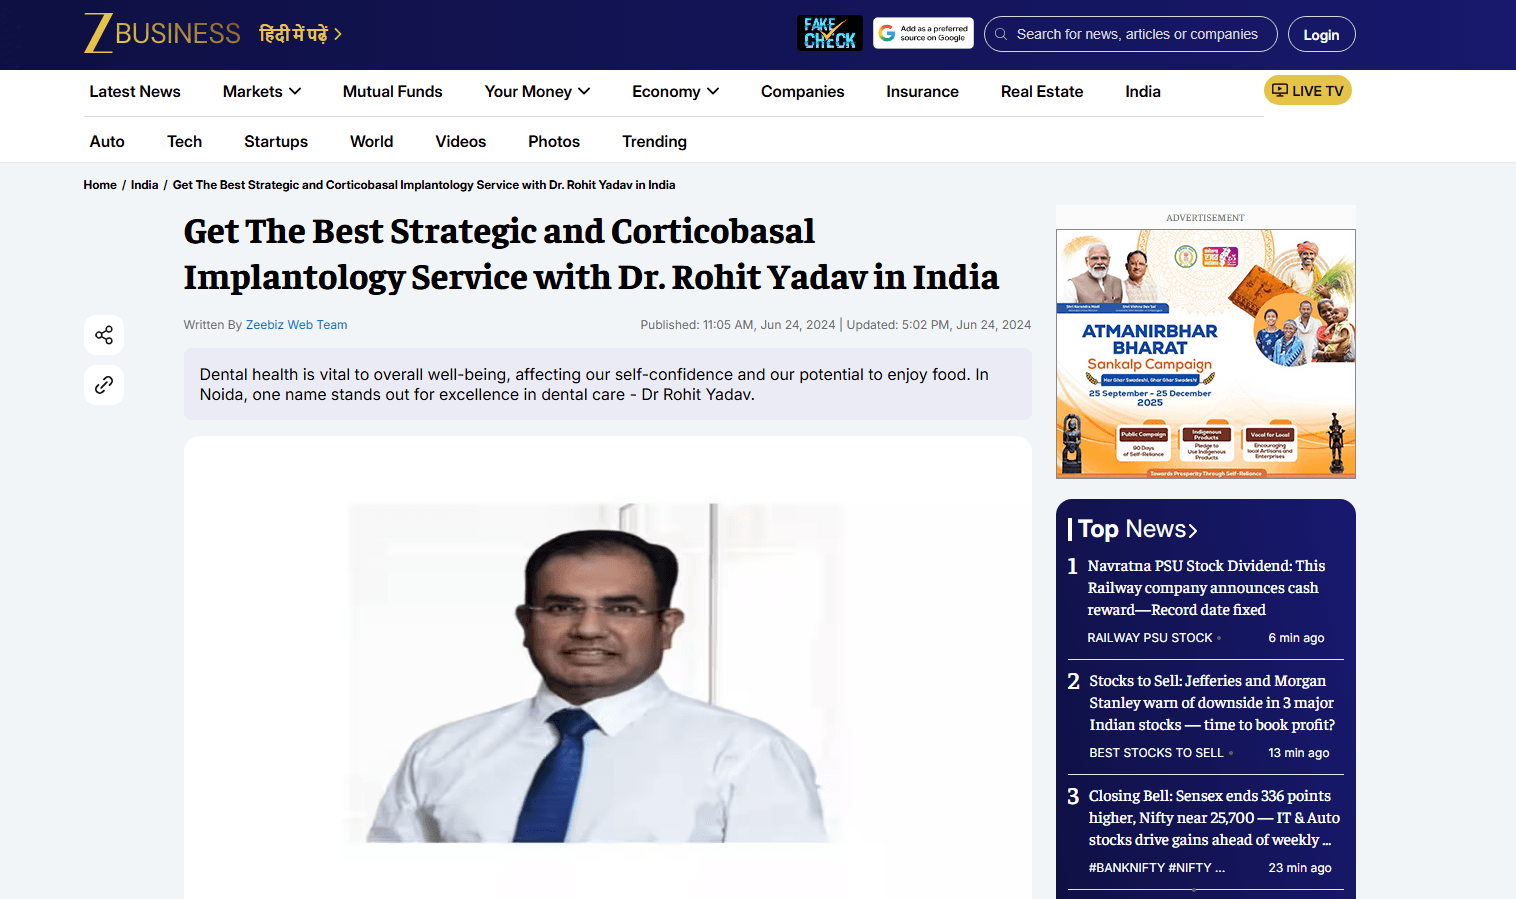Image resolution: width=1516 pixels, height=899 pixels.
Task: Open the Zeebiz Web Team author link
Action: coord(296,325)
